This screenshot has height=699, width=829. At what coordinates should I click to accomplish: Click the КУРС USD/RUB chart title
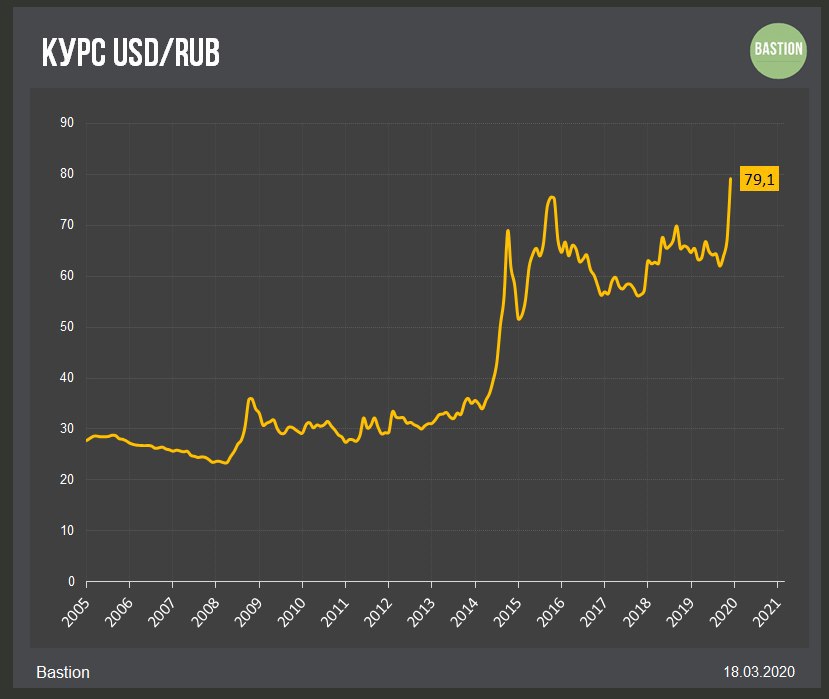click(131, 54)
